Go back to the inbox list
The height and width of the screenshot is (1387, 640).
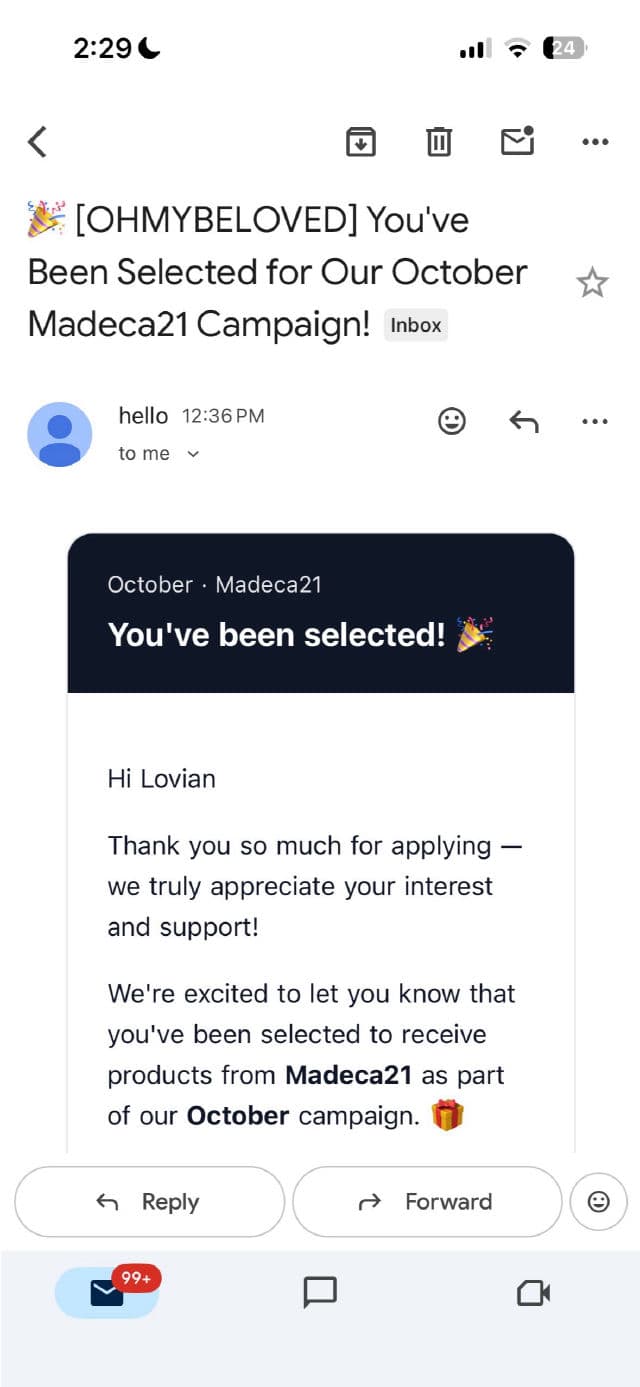[x=37, y=142]
